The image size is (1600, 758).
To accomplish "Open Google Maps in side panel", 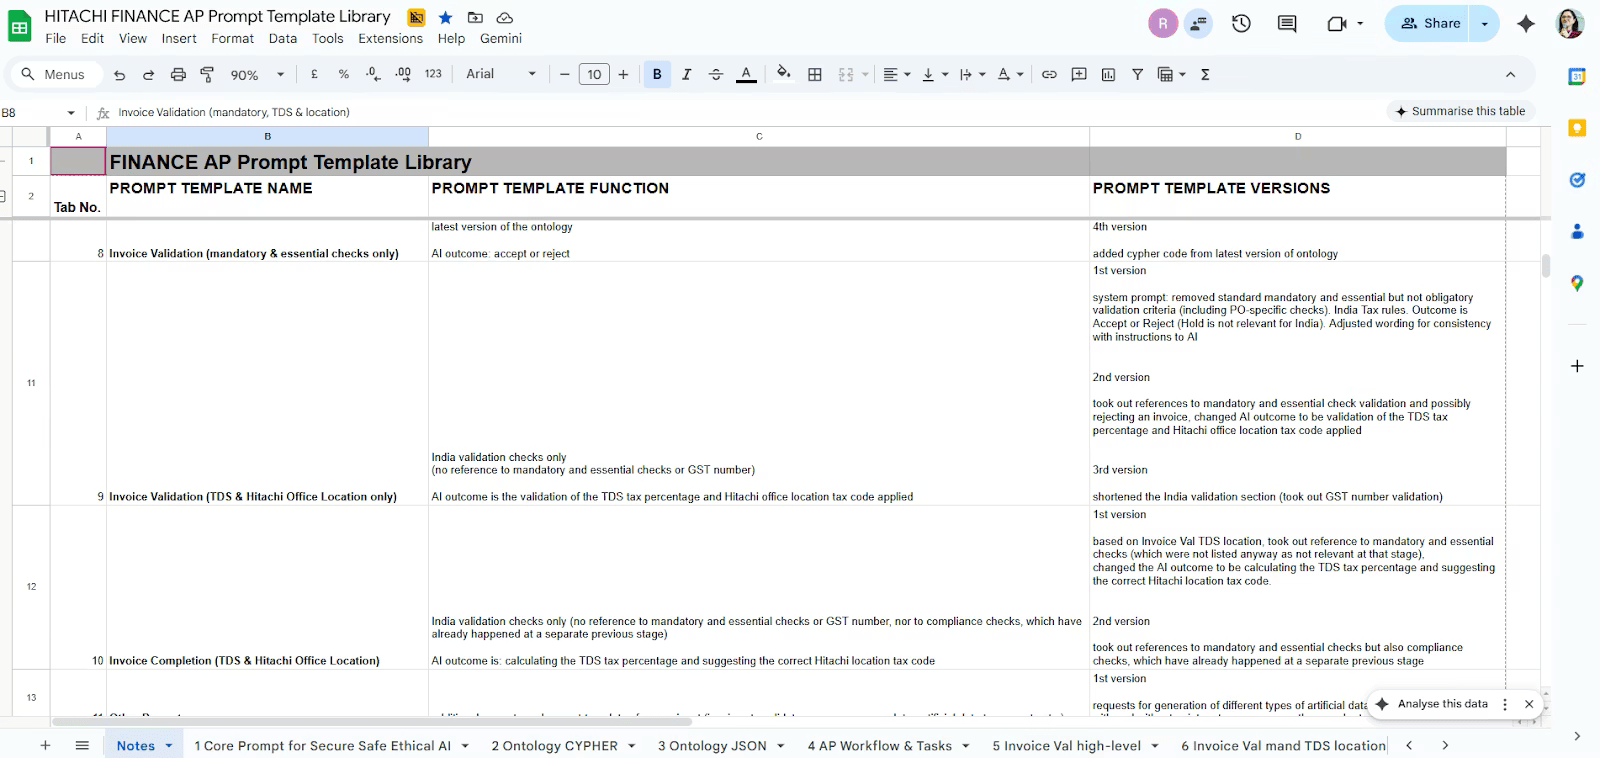I will (x=1577, y=284).
